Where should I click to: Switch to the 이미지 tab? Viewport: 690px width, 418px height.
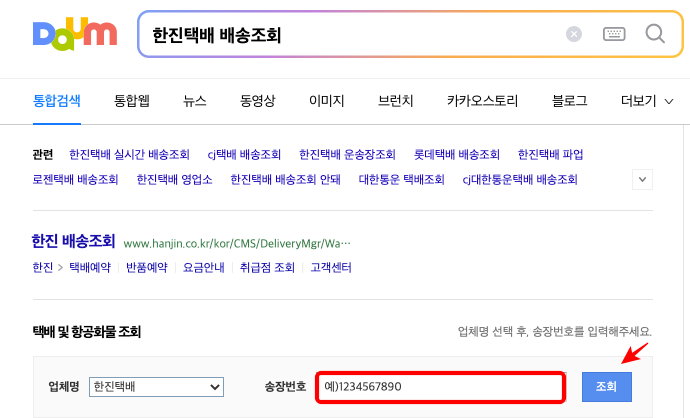click(x=327, y=101)
